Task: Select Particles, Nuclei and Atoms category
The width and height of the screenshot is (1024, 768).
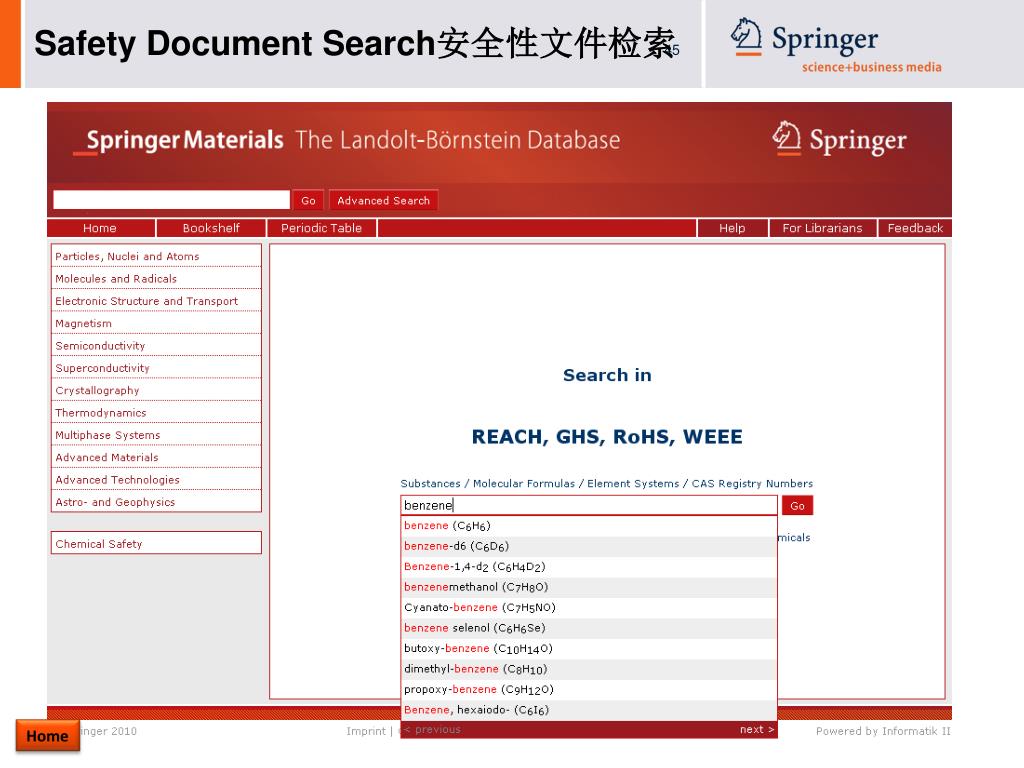Action: [156, 257]
